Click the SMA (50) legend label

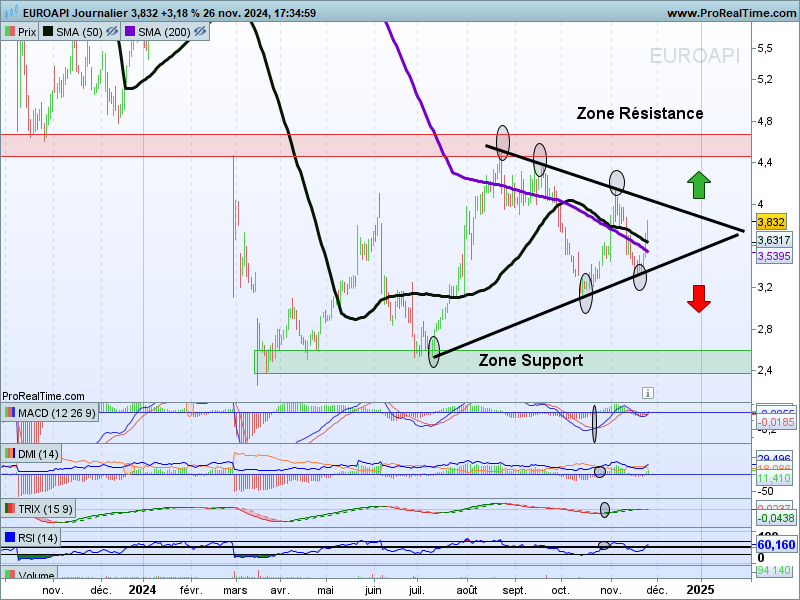(79, 32)
